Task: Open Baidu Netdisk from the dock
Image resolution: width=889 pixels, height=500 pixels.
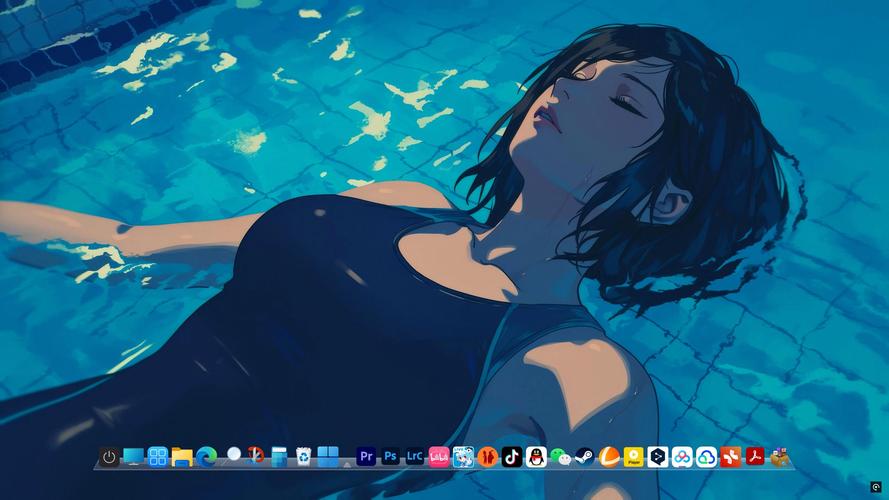Action: pyautogui.click(x=682, y=456)
